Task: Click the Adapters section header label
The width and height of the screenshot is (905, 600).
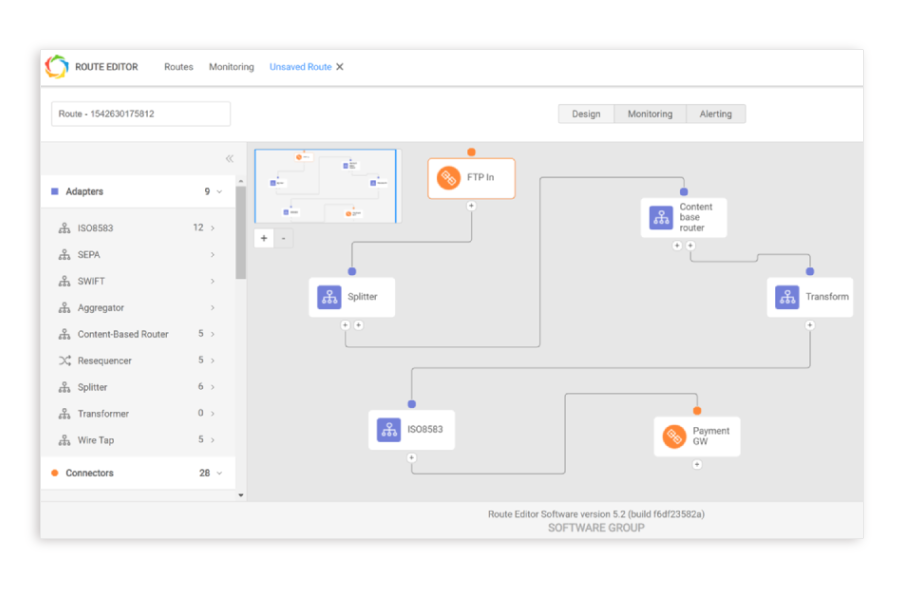Action: [84, 192]
